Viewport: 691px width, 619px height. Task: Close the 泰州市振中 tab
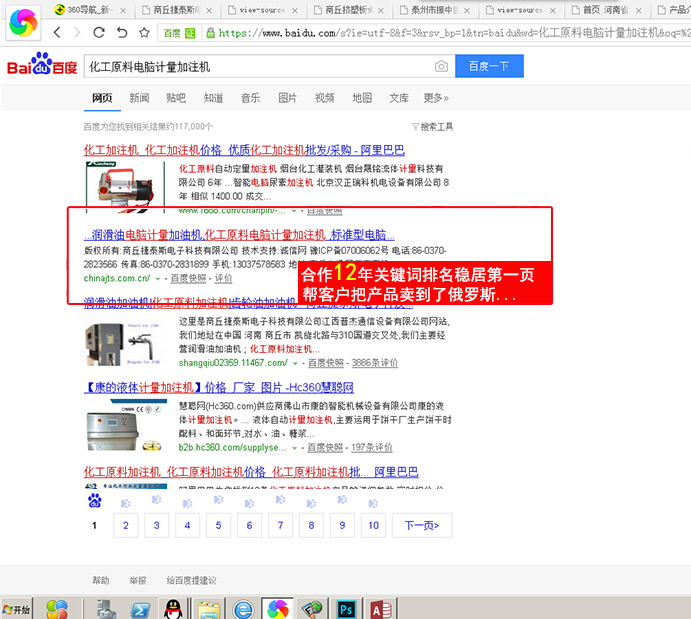pos(467,11)
